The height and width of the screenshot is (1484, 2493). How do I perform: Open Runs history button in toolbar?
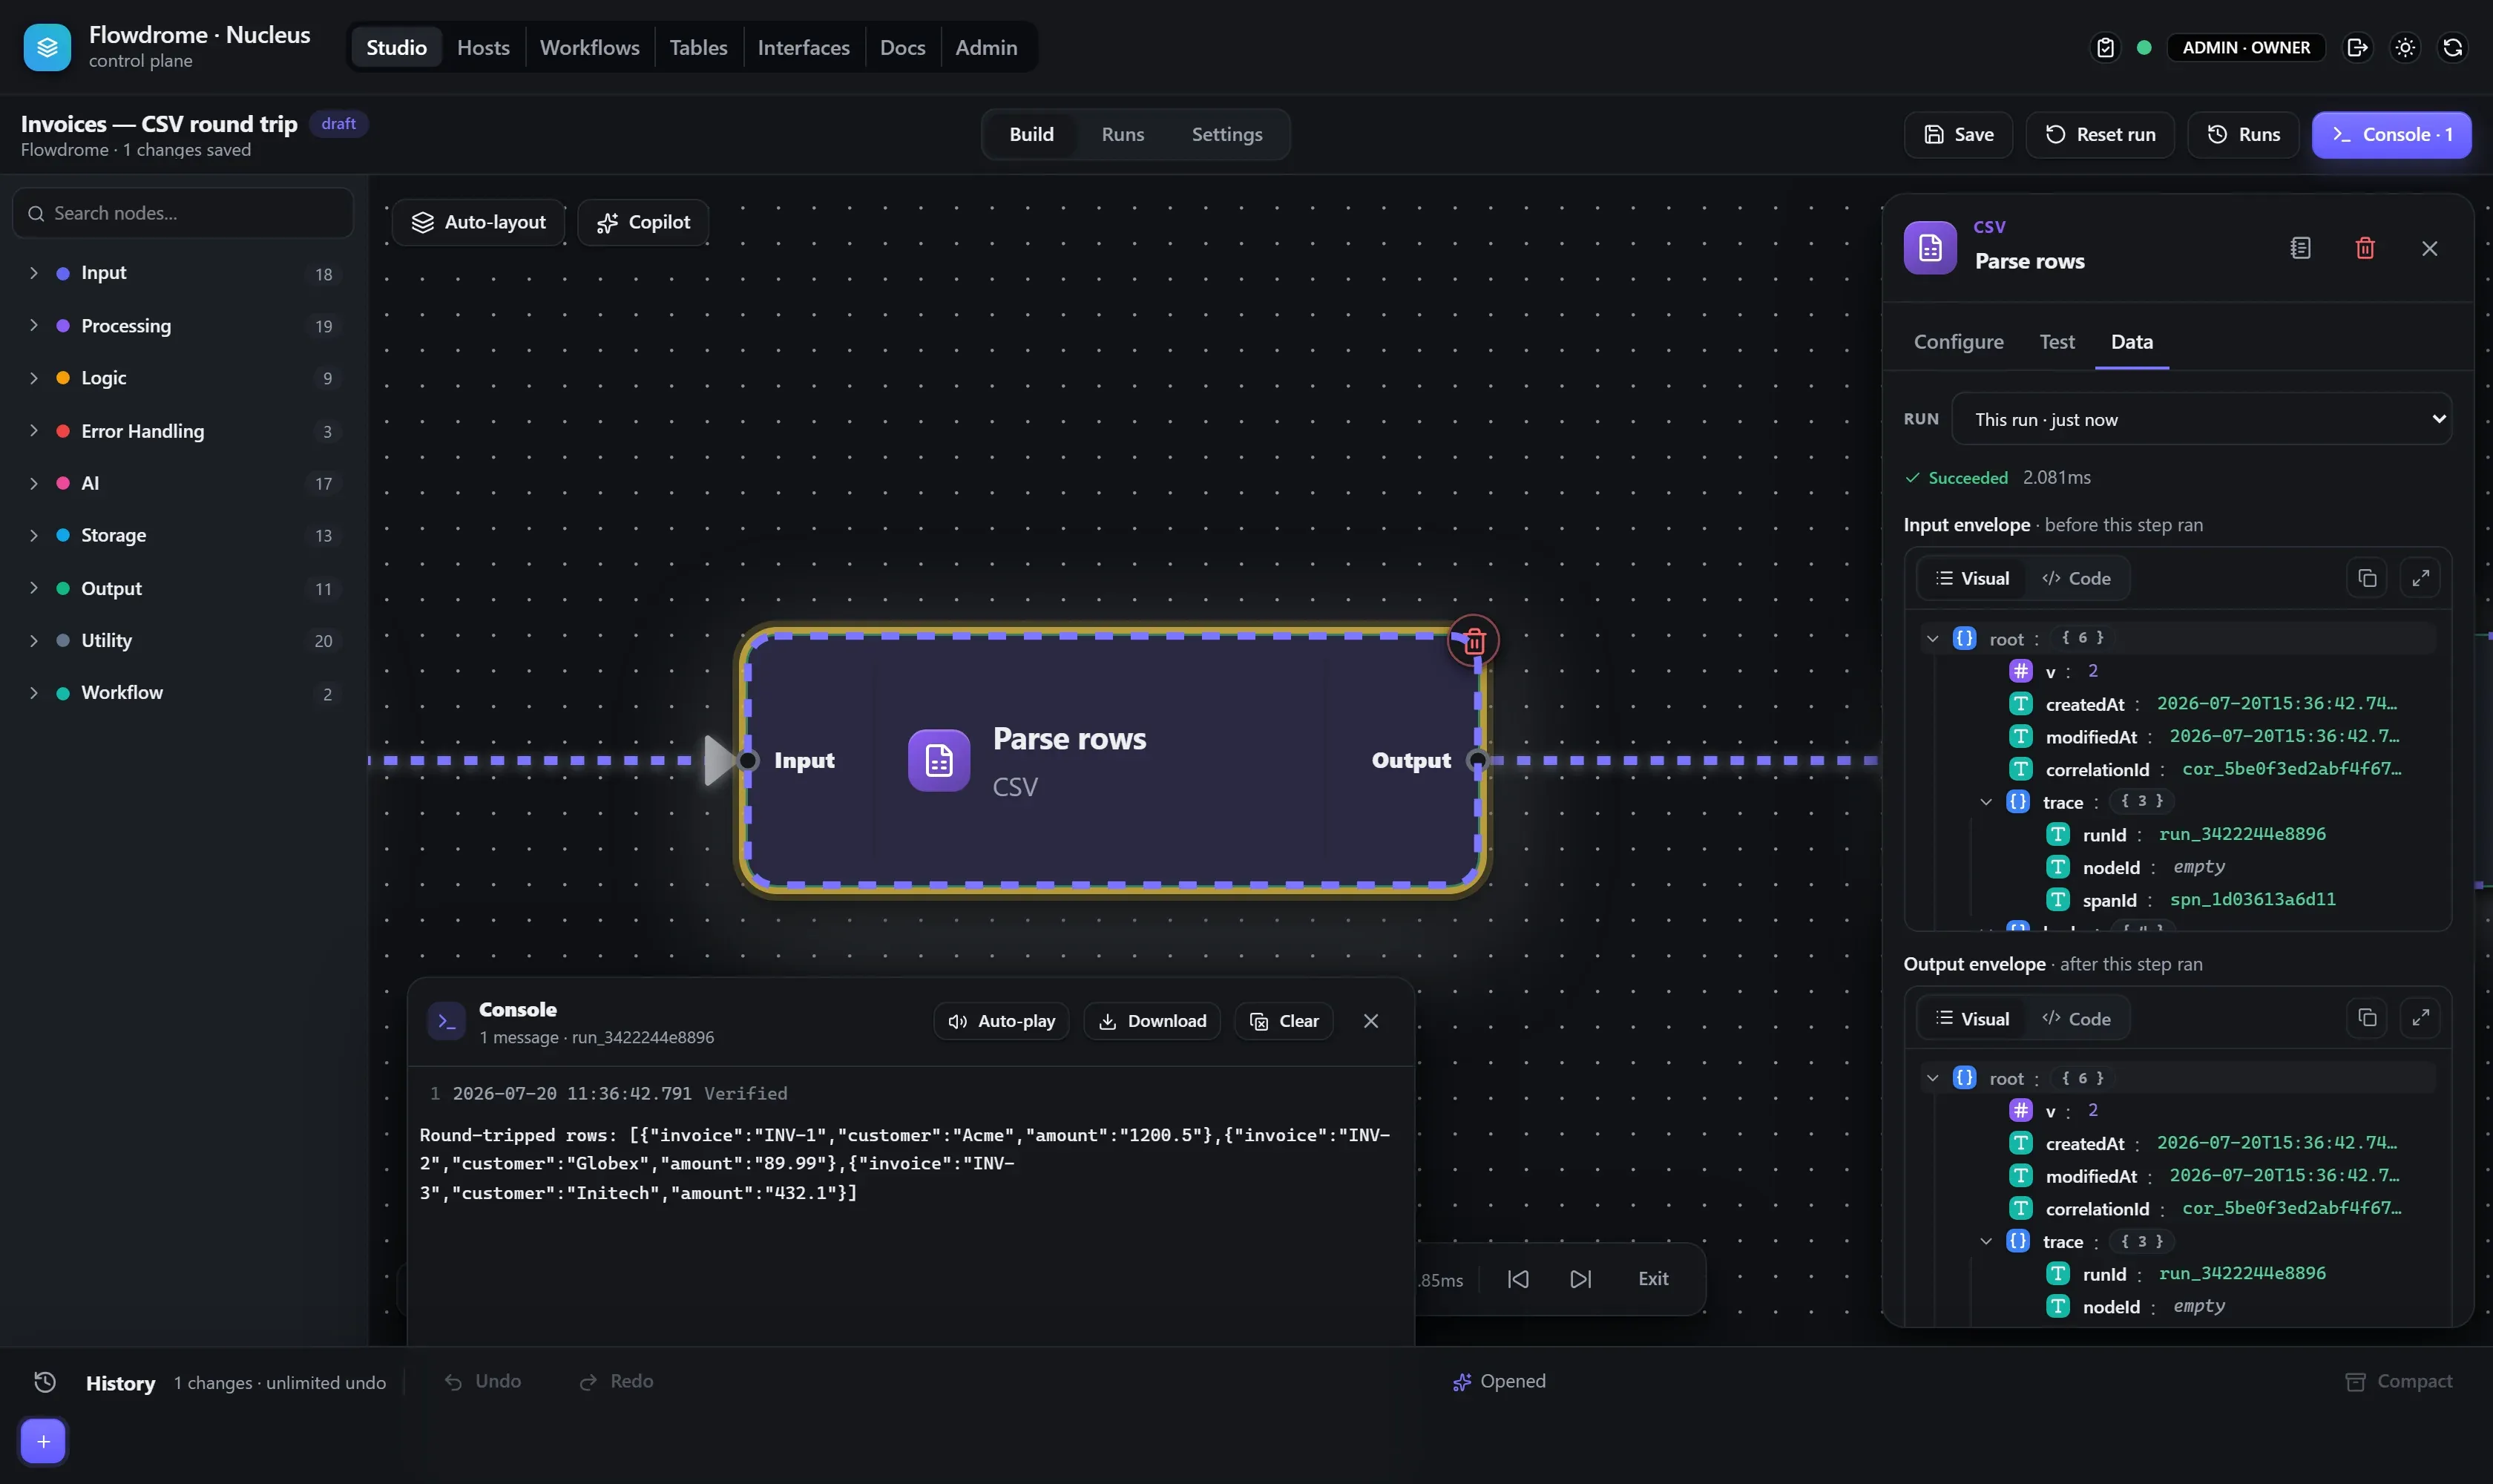click(x=2243, y=134)
